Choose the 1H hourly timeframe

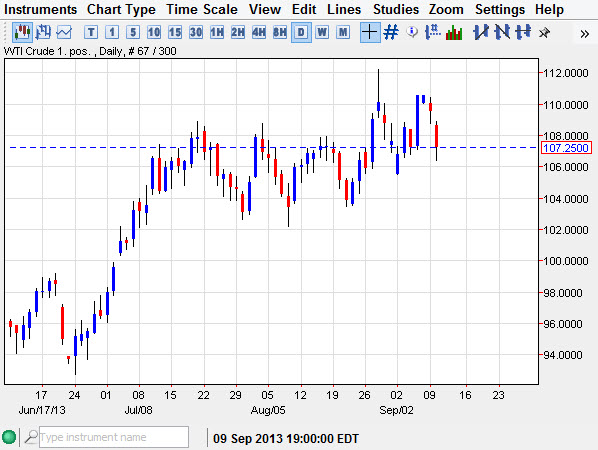[217, 32]
